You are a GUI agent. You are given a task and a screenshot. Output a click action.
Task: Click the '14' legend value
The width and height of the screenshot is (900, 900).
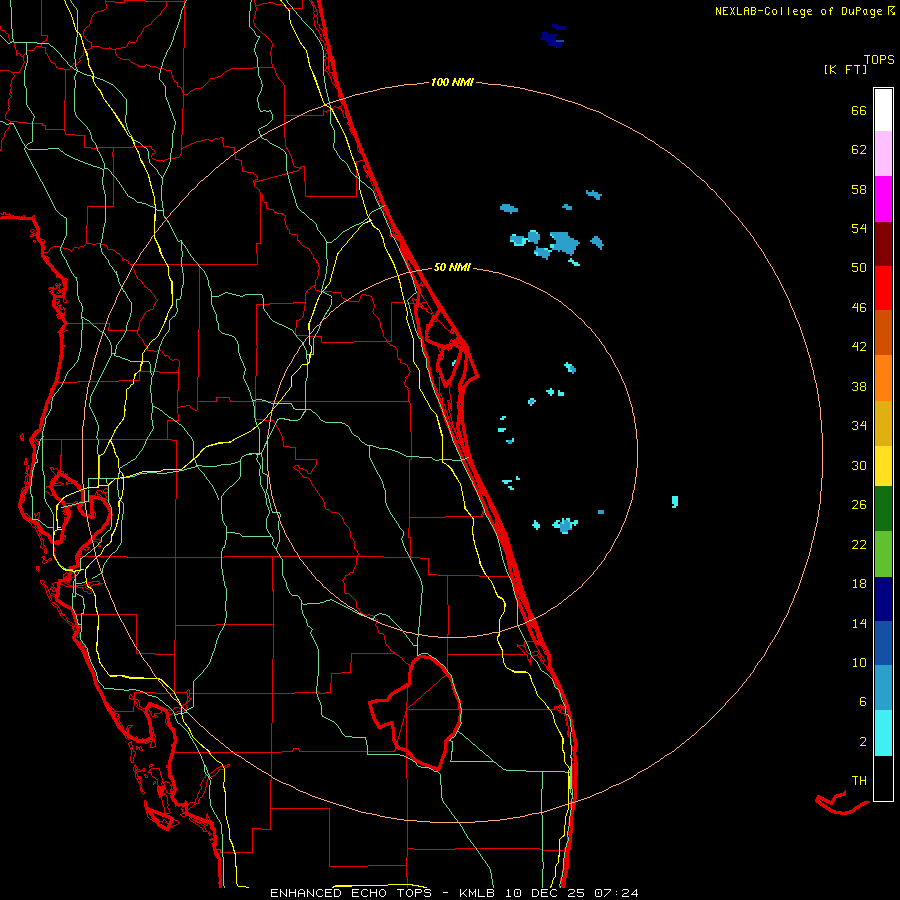tap(859, 623)
